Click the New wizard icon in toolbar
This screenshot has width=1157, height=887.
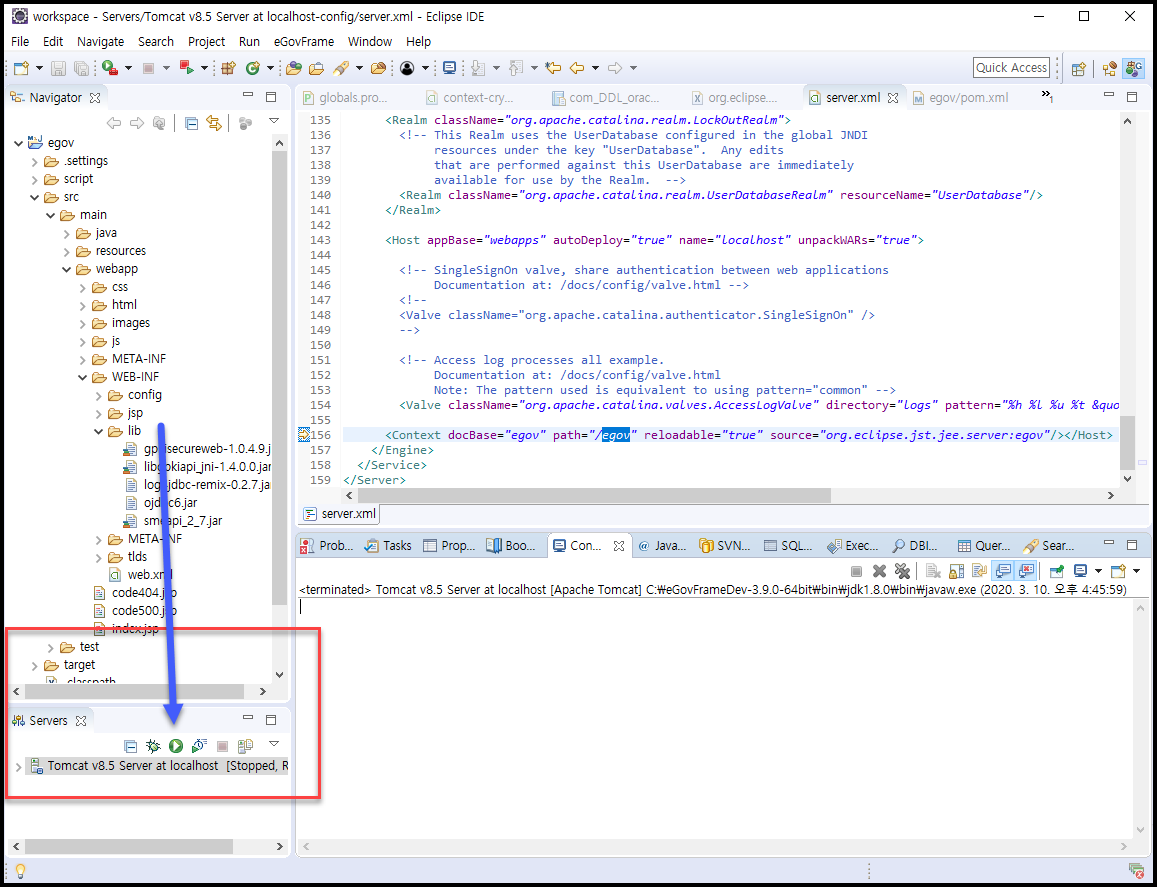click(21, 68)
